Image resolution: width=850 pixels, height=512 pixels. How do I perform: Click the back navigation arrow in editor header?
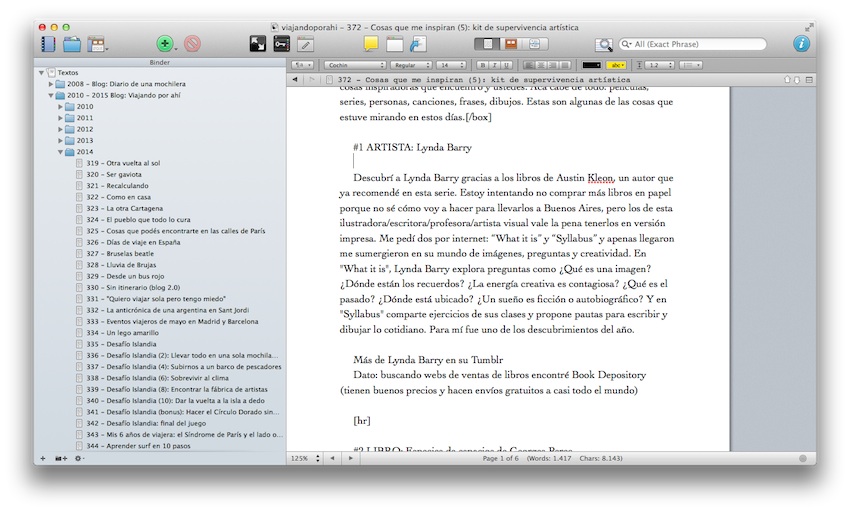(295, 79)
